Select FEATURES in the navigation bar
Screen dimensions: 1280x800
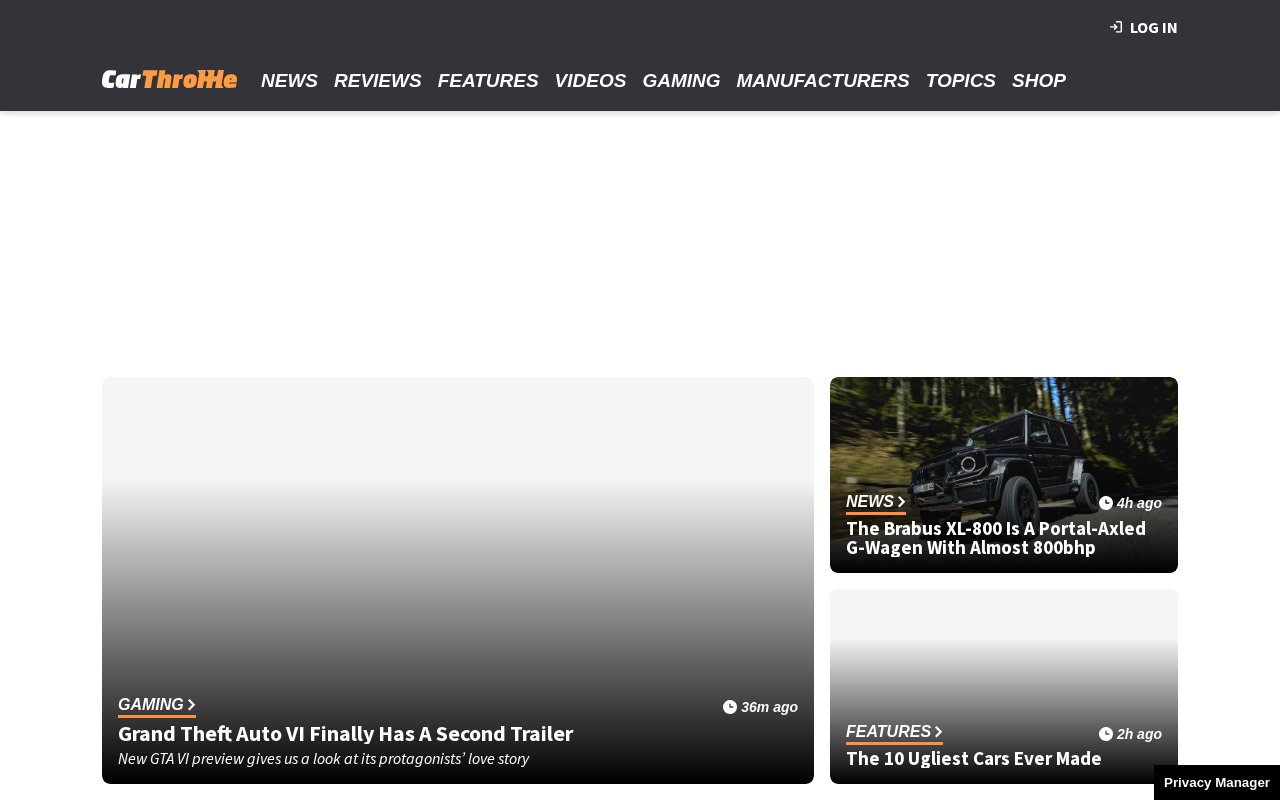coord(488,81)
